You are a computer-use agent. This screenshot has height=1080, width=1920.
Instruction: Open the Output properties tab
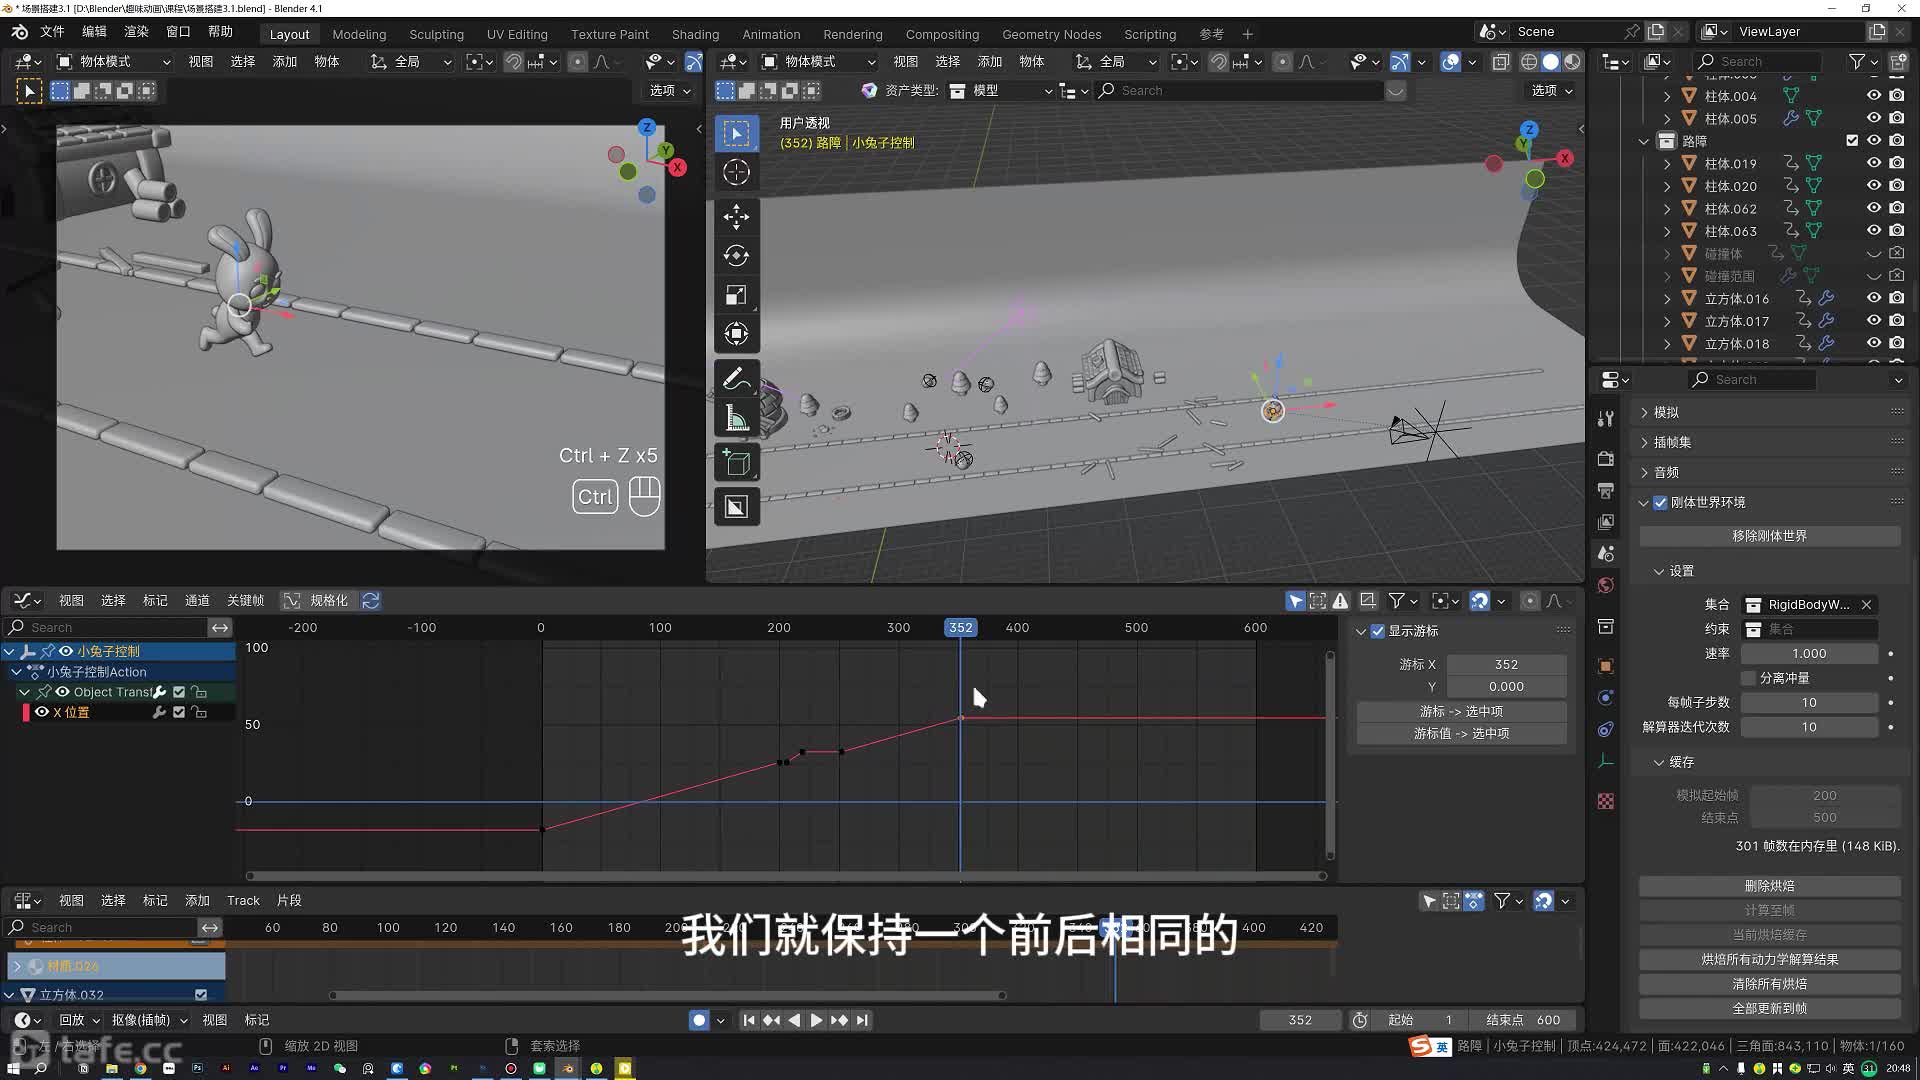(x=1606, y=490)
